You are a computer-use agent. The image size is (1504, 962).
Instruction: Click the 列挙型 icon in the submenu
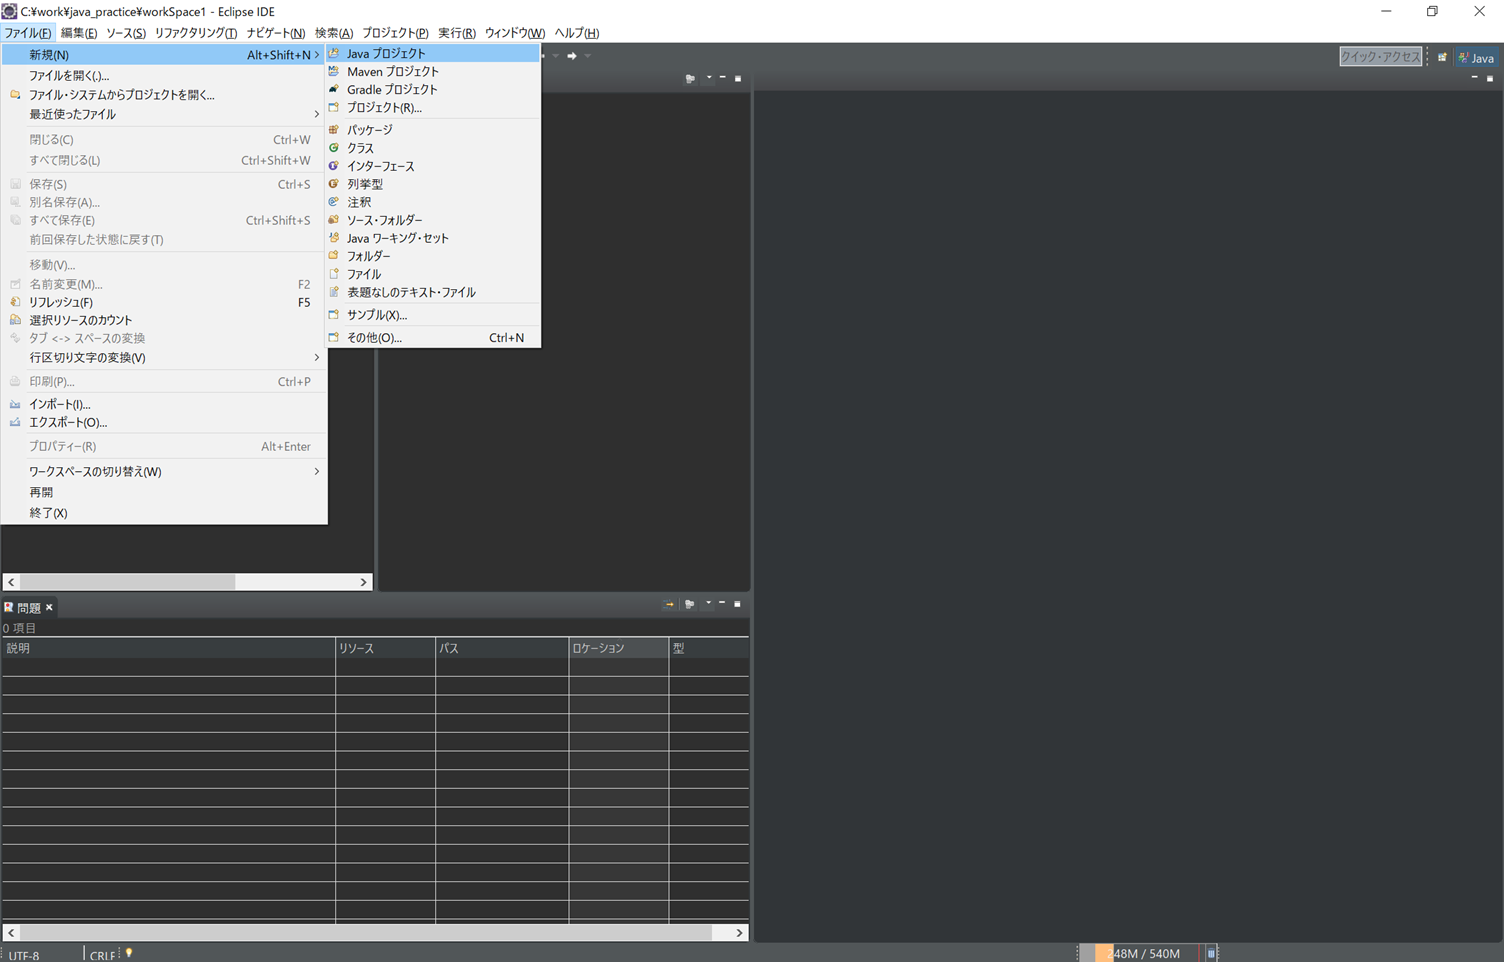click(334, 184)
